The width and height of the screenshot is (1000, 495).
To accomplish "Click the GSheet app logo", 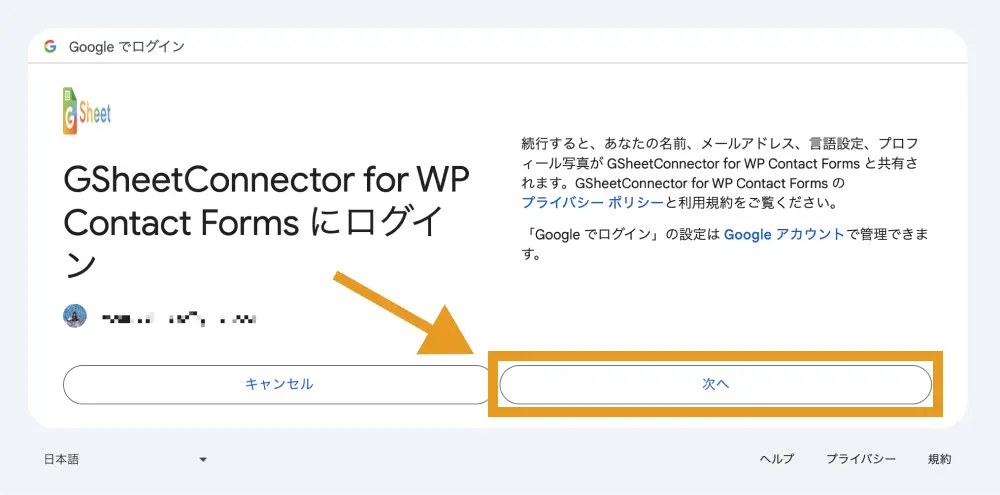I will point(86,111).
